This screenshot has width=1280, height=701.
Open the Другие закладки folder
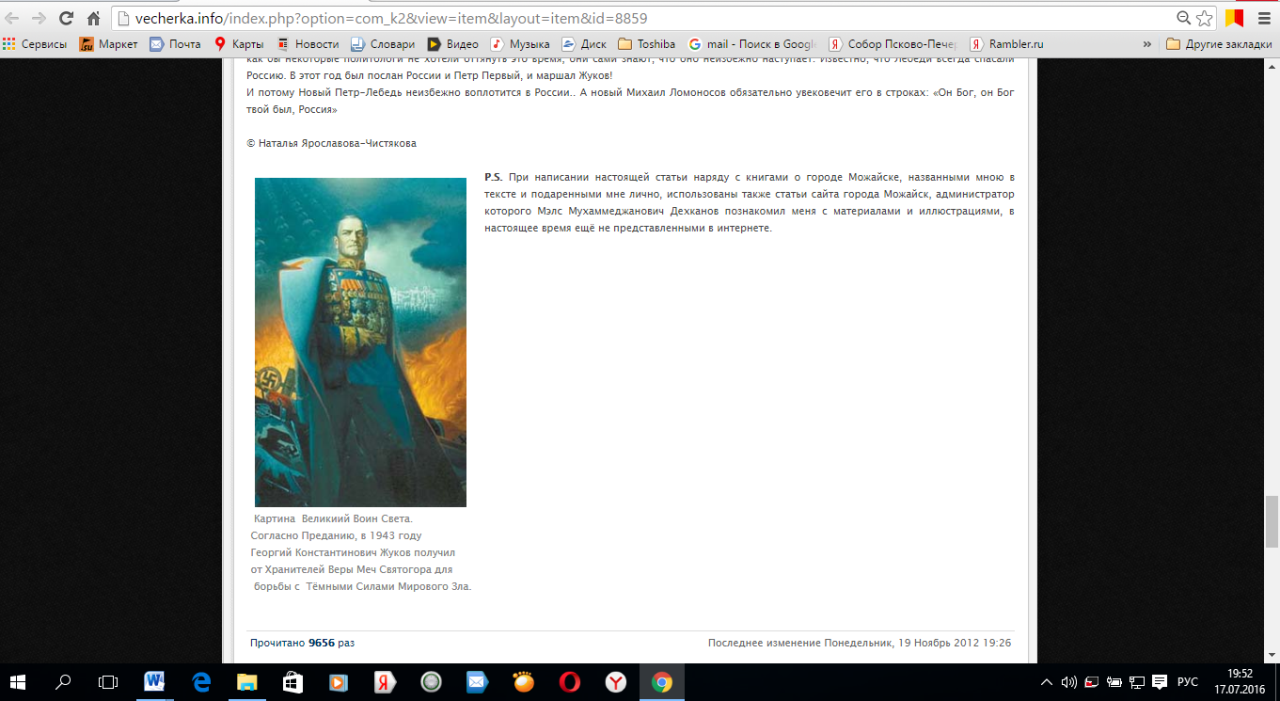coord(1219,44)
